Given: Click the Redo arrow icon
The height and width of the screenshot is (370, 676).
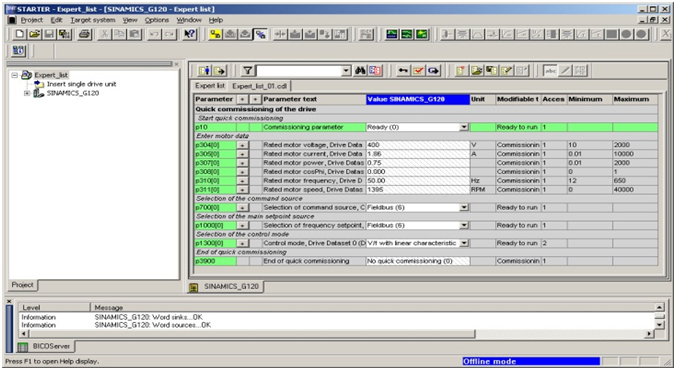Looking at the screenshot, I should click(x=170, y=34).
